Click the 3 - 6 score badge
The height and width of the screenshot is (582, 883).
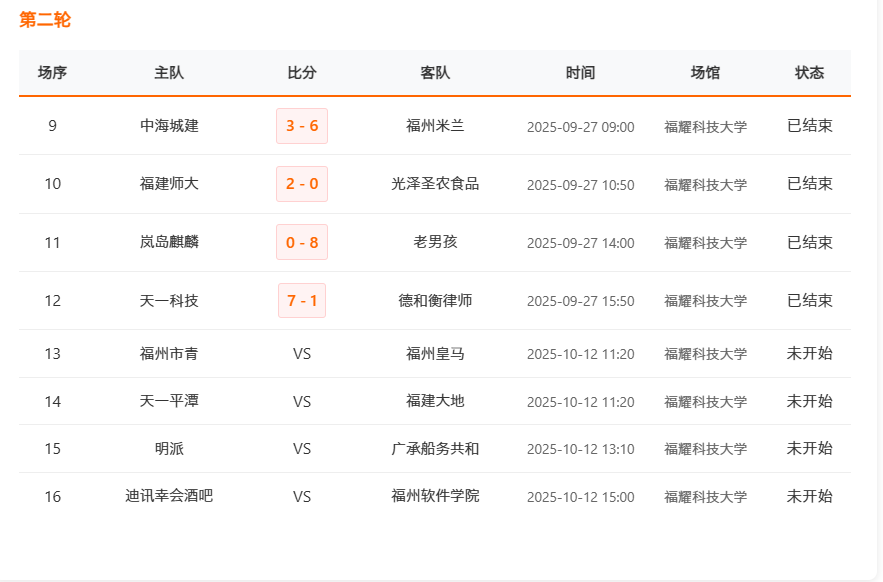[x=302, y=126]
